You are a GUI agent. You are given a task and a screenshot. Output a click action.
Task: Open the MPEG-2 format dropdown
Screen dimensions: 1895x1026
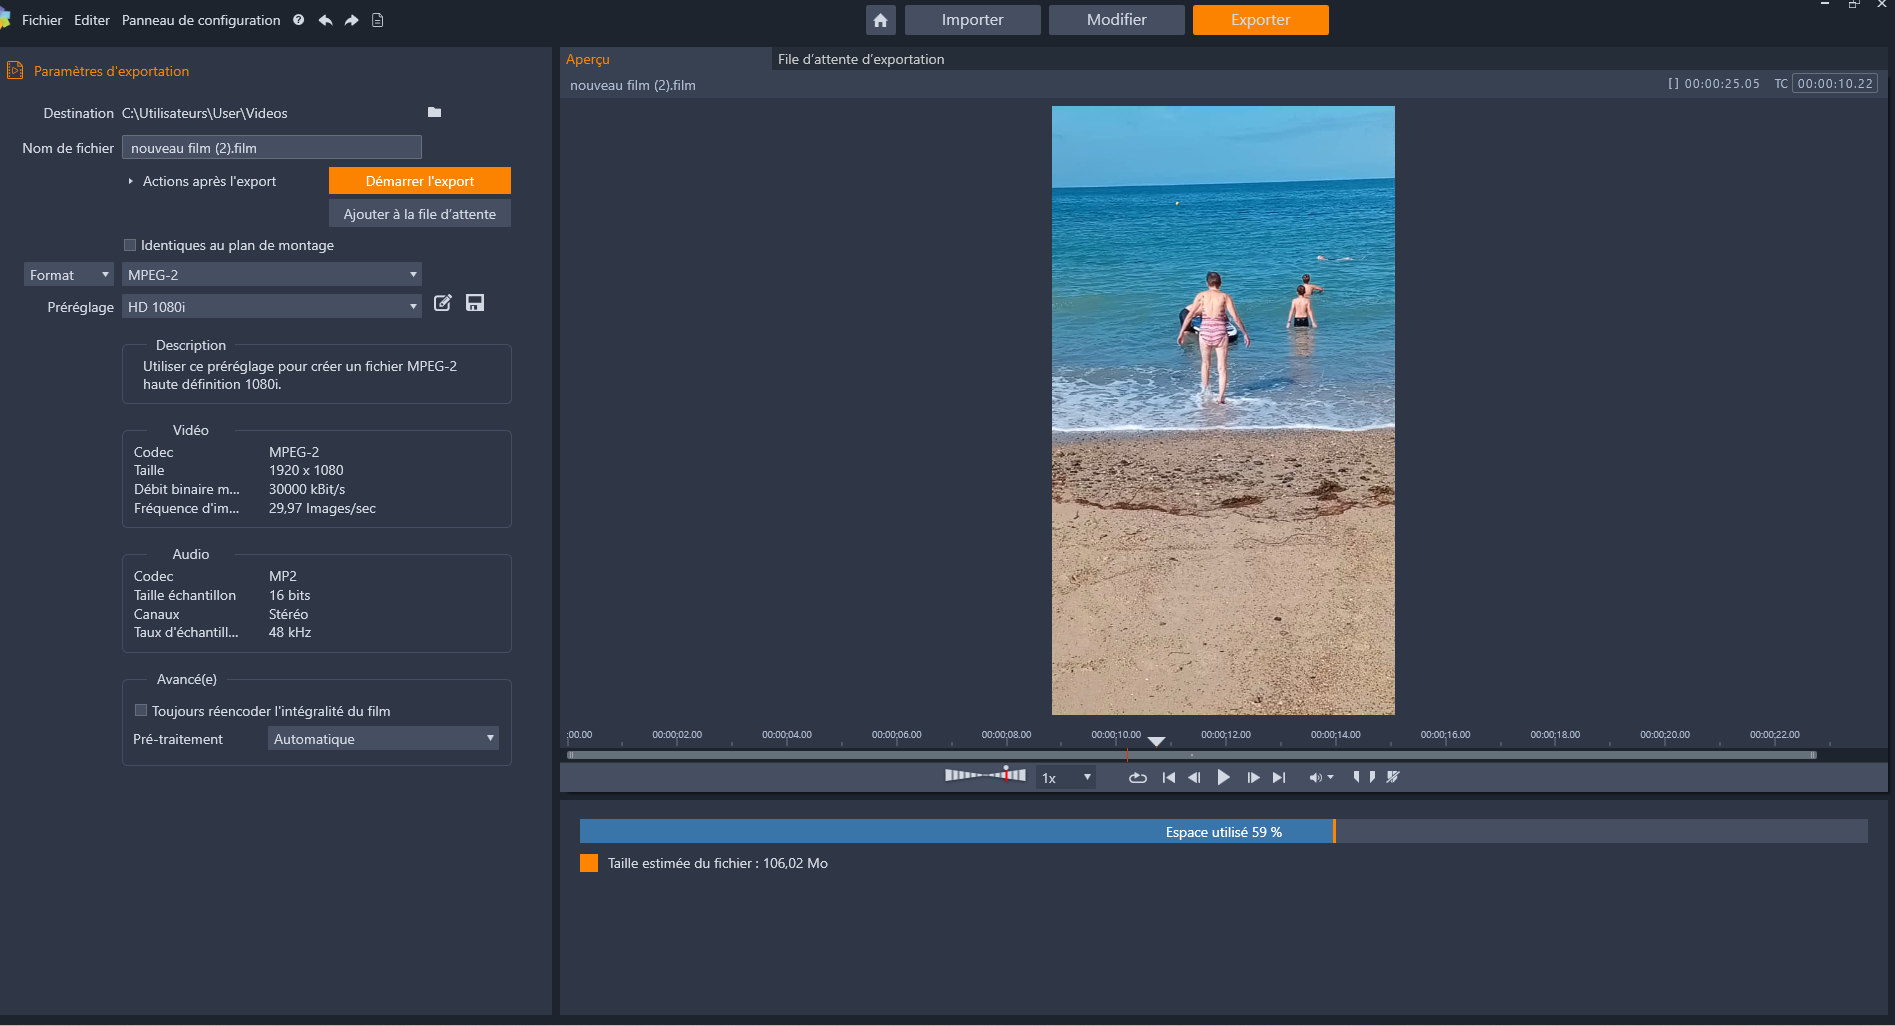coord(271,274)
